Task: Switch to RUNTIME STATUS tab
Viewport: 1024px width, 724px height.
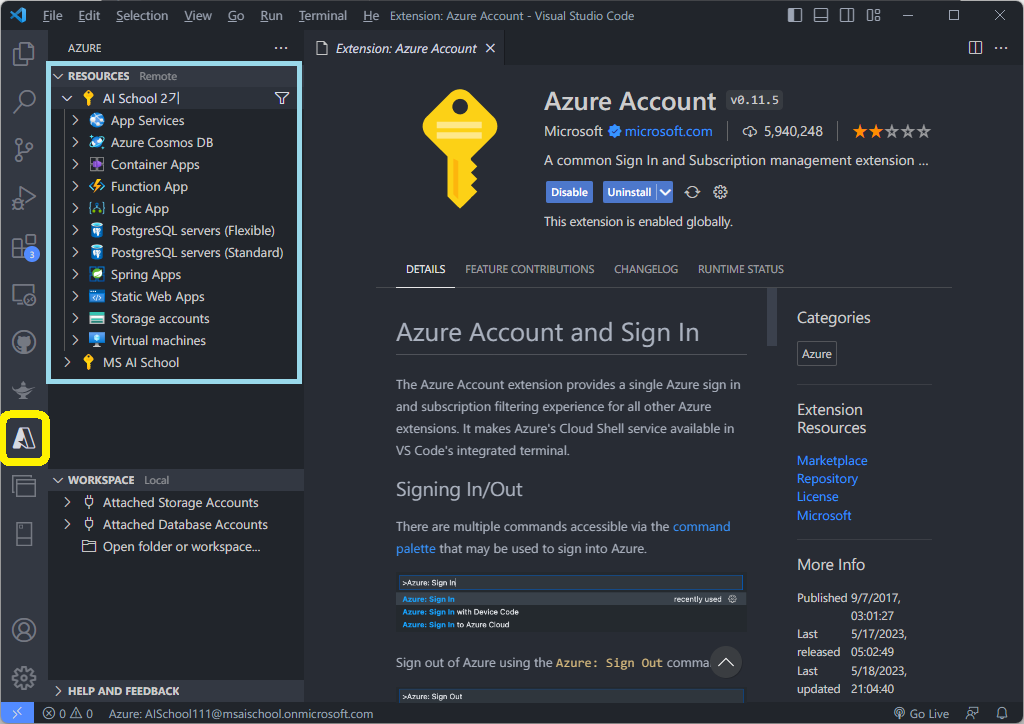Action: pyautogui.click(x=741, y=269)
